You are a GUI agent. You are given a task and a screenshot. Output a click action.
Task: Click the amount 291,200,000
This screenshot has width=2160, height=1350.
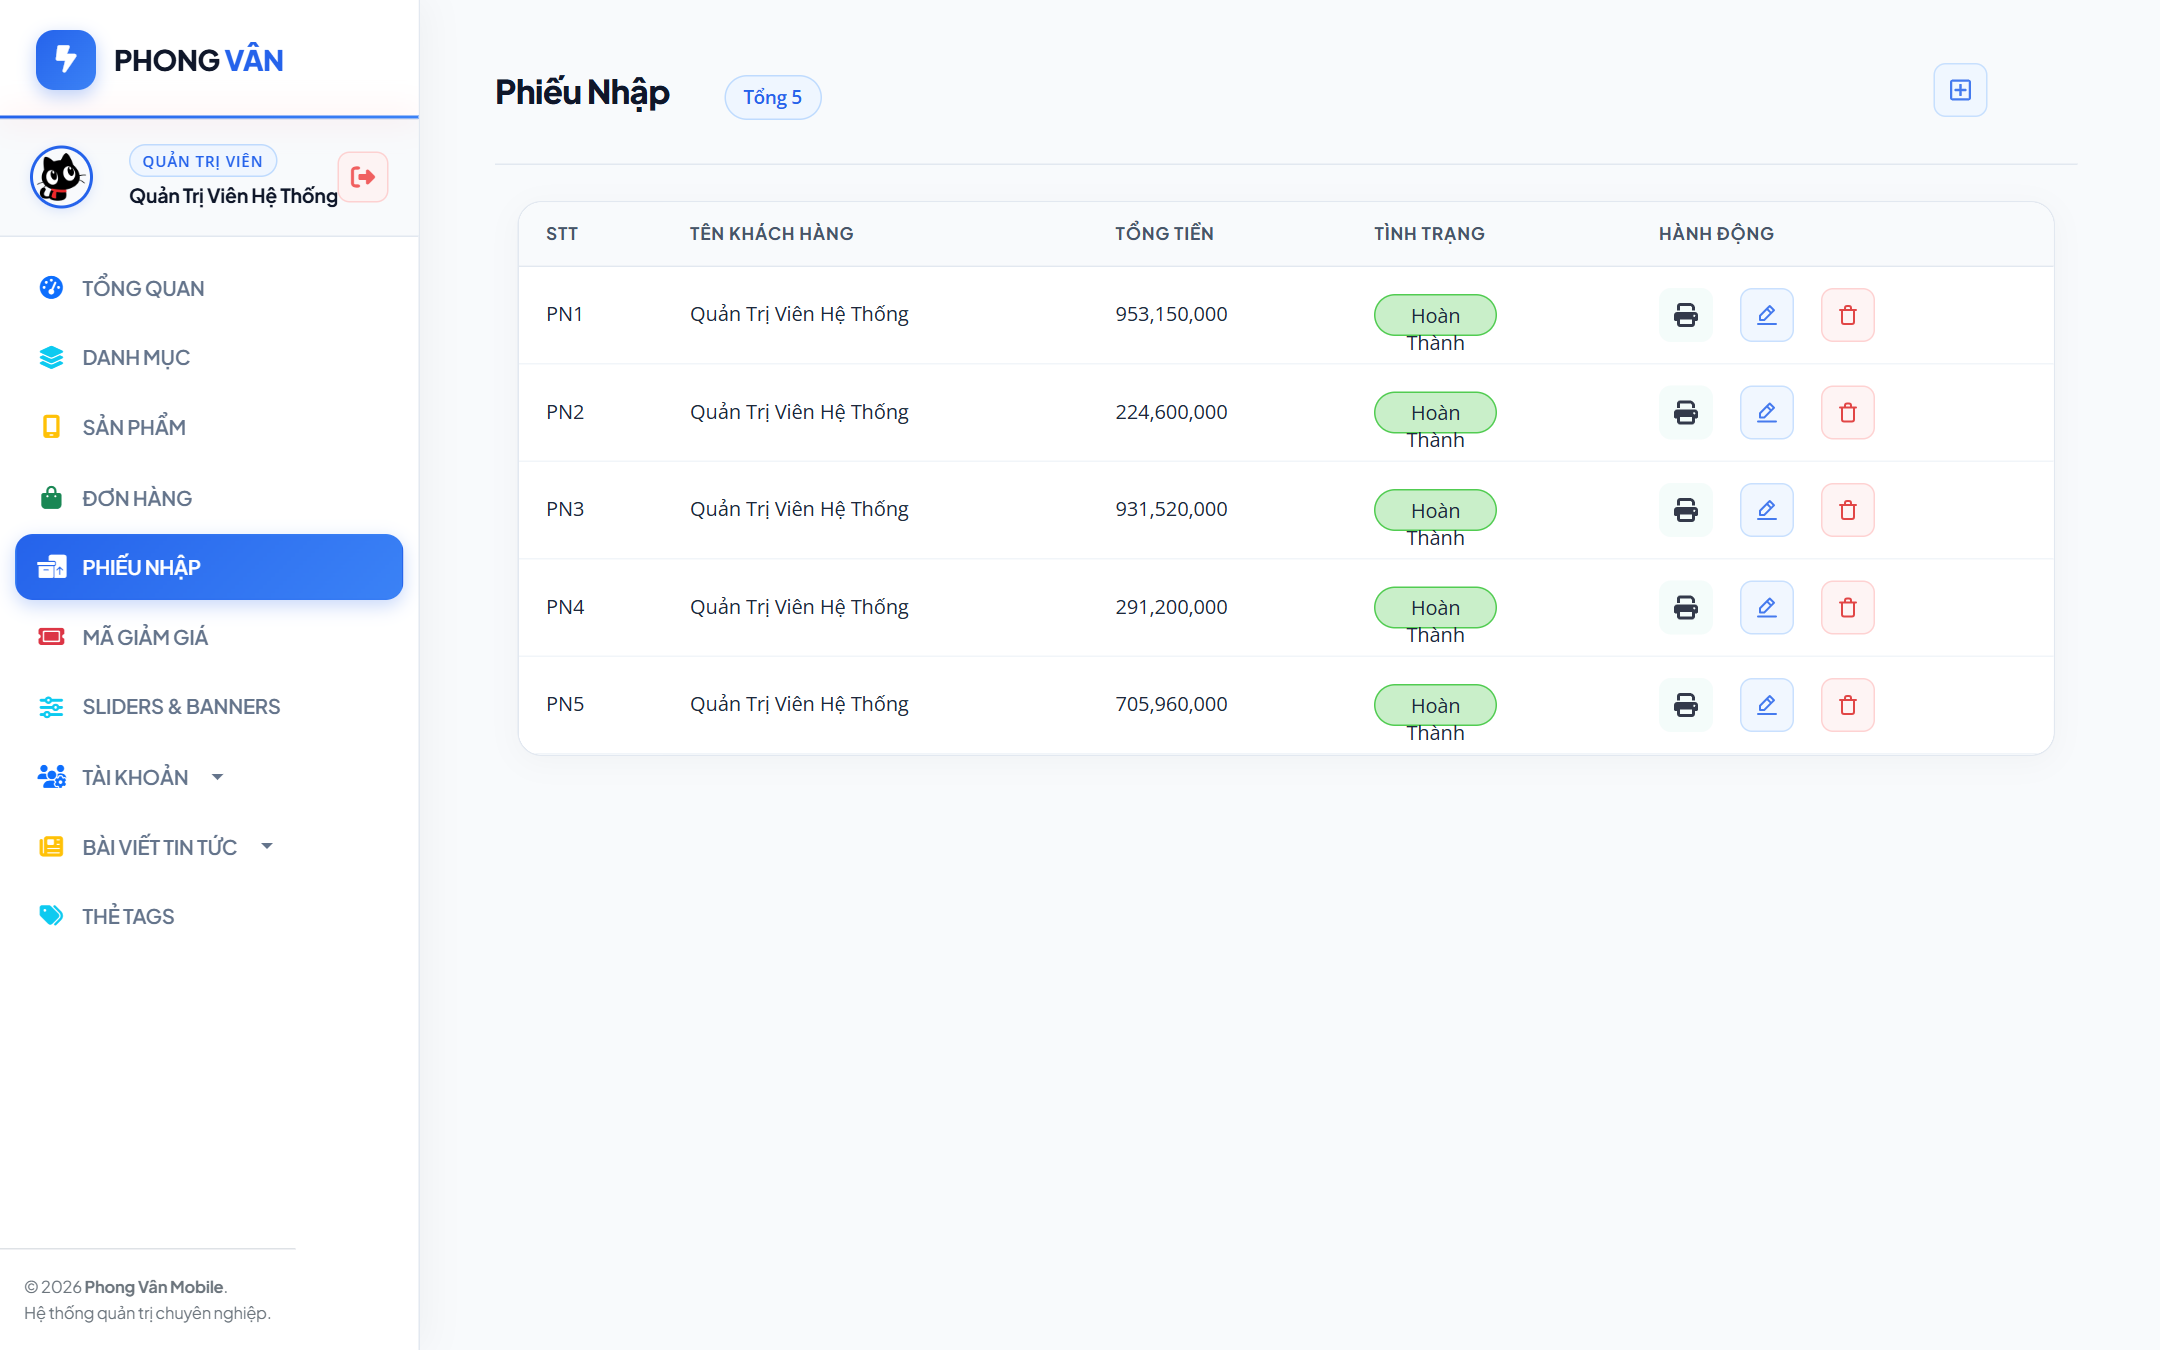[x=1171, y=607]
